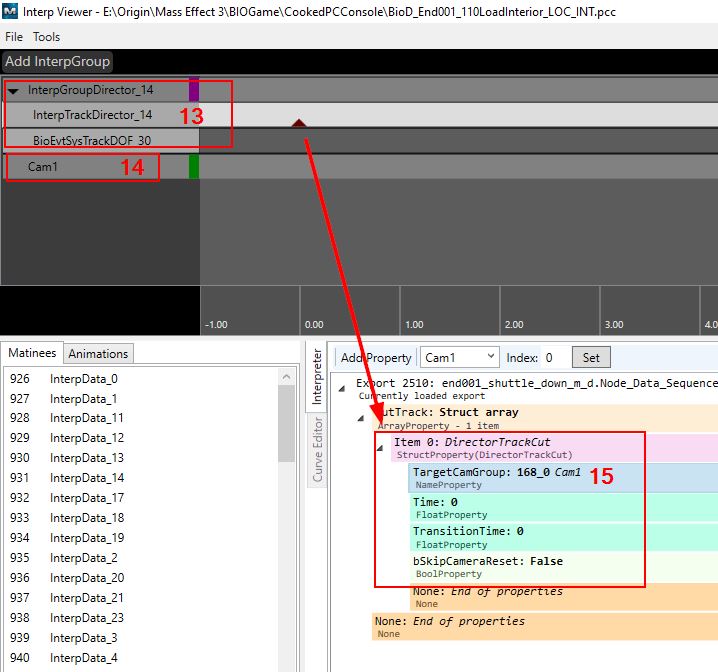Click the Set button

click(591, 358)
